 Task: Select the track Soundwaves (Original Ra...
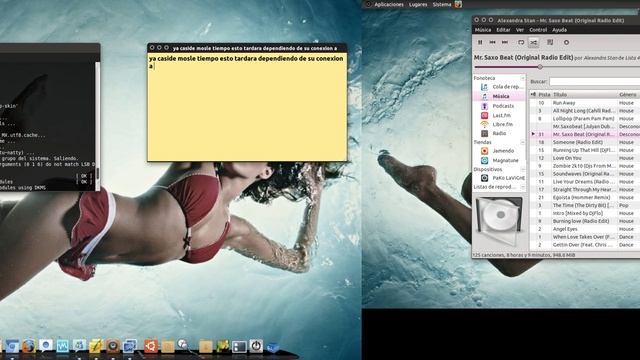[x=584, y=174]
